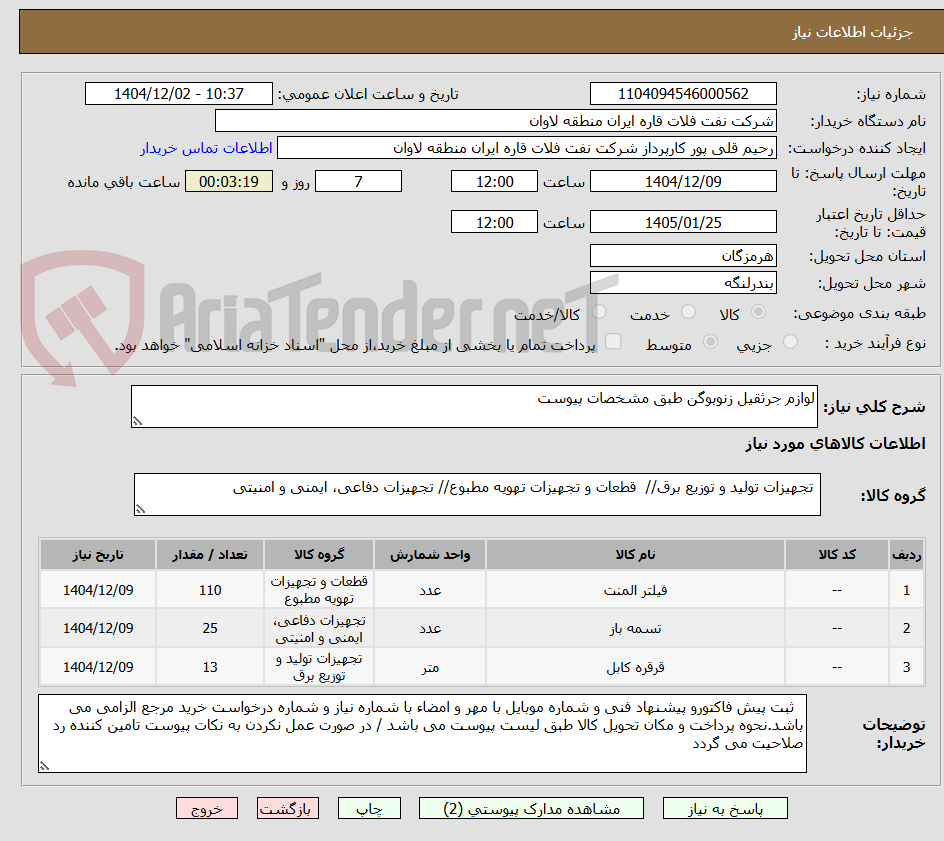
Task: Click the بازگشت back button
Action: (288, 808)
